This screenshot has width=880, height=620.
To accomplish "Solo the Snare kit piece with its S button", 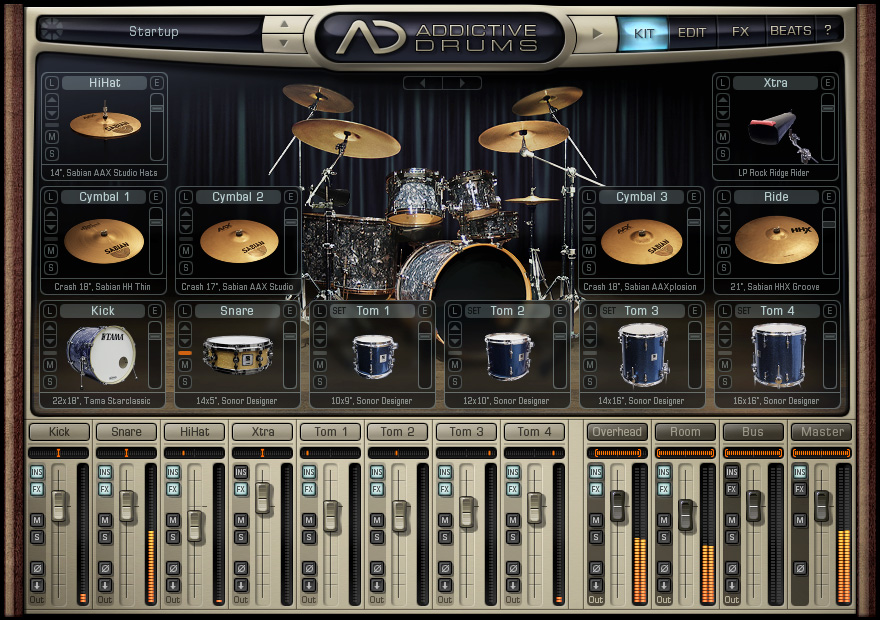I will click(185, 381).
